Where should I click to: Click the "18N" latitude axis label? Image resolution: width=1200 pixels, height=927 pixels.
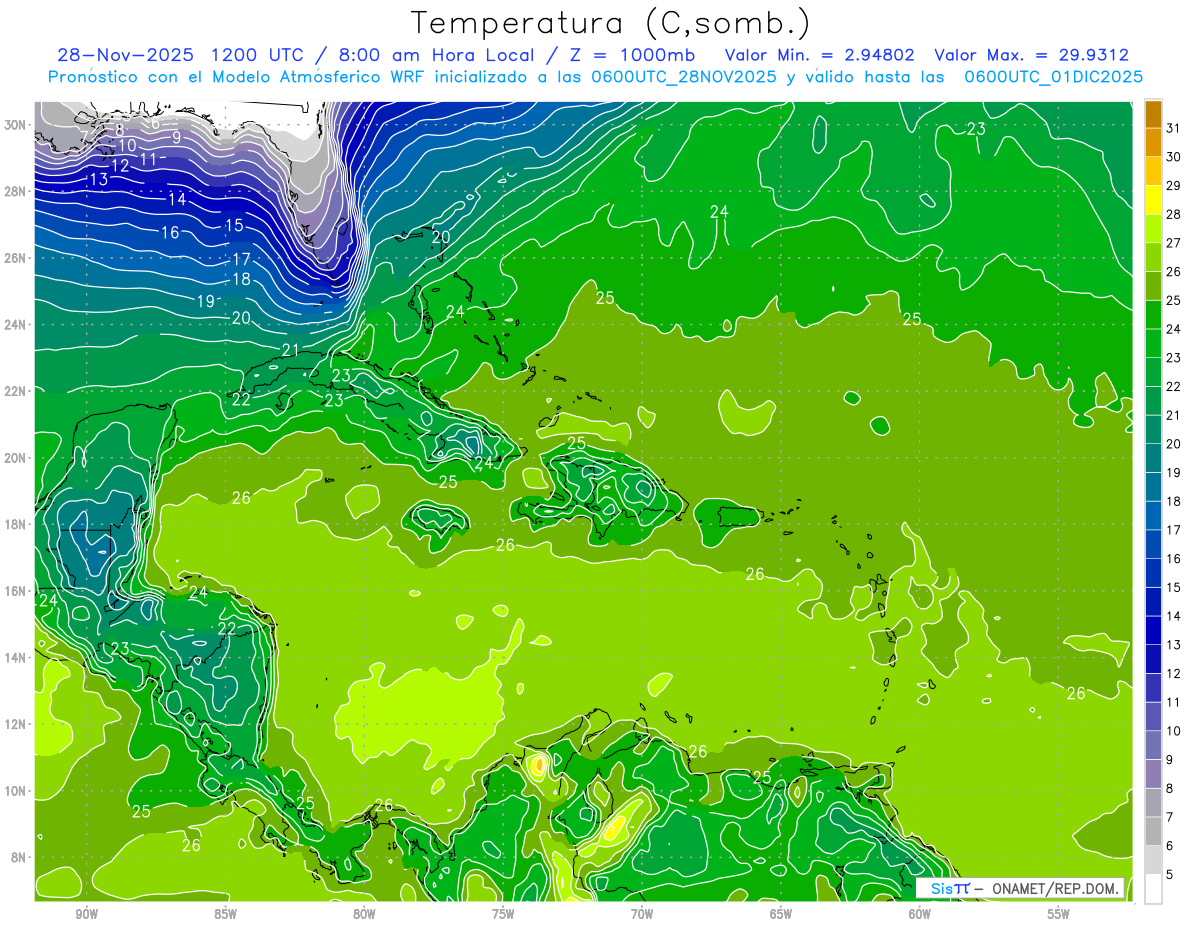(x=16, y=524)
